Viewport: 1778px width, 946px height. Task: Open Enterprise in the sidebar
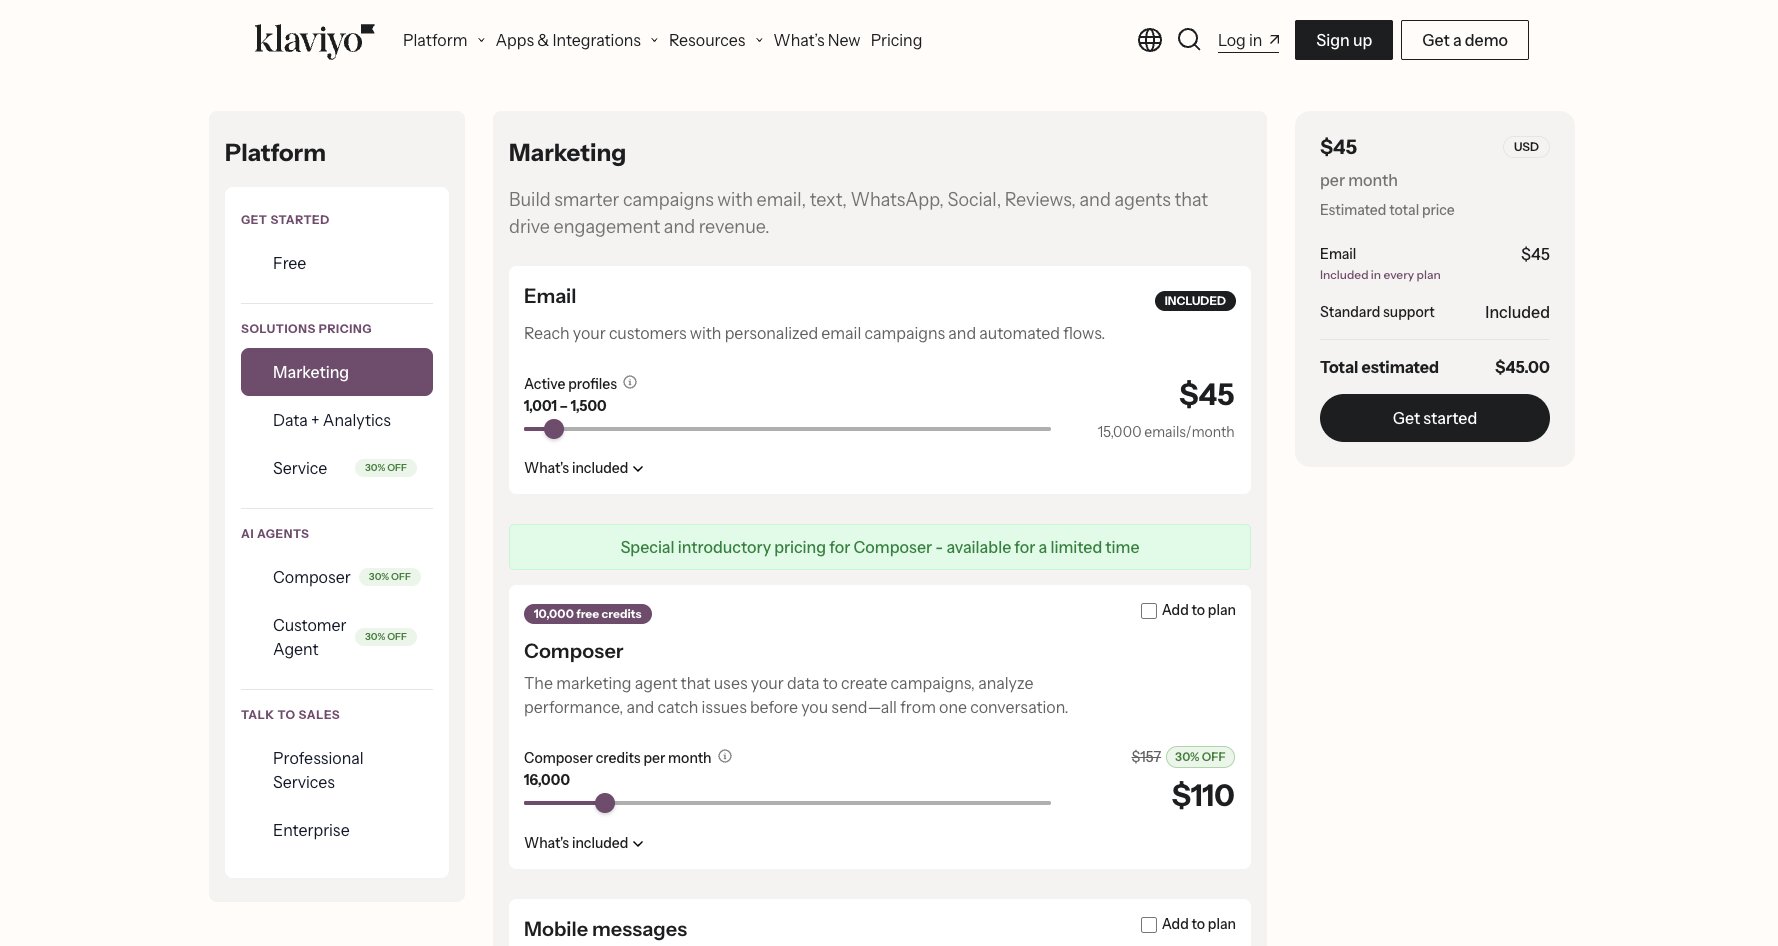337,830
